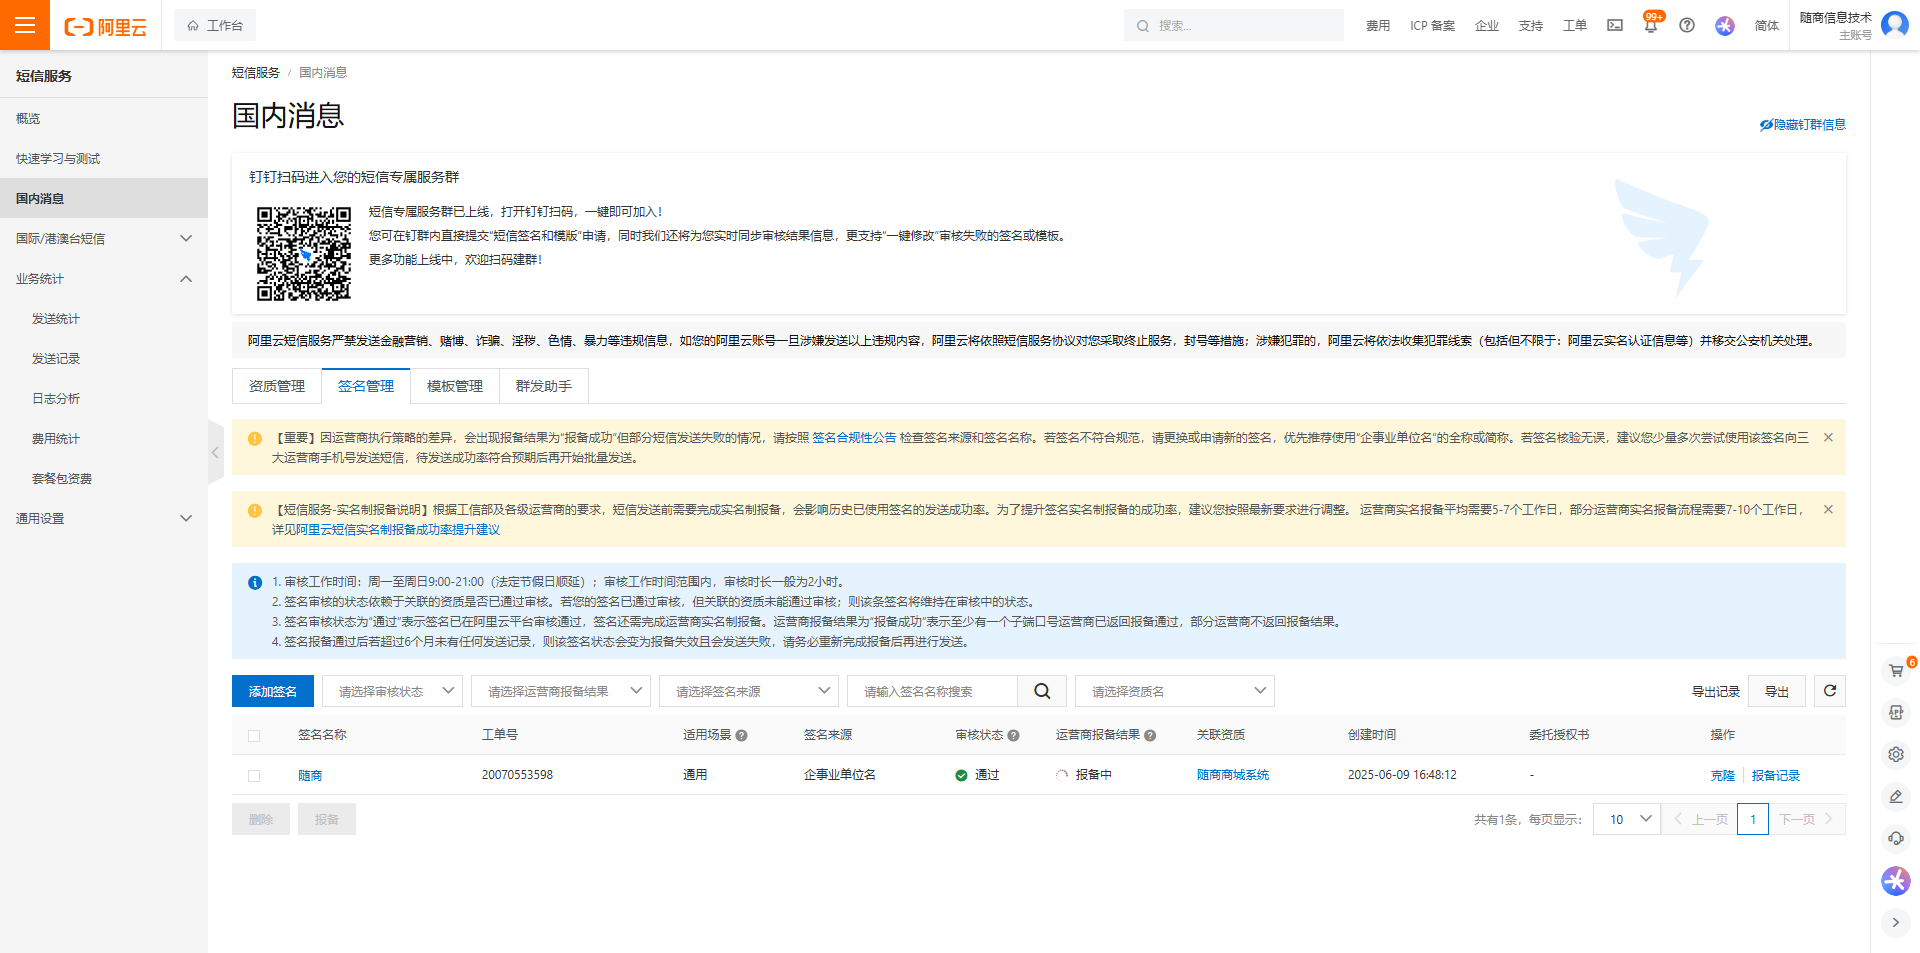This screenshot has height=953, width=1920.
Task: Open the Cloud Shell terminal icon
Action: coord(1615,25)
